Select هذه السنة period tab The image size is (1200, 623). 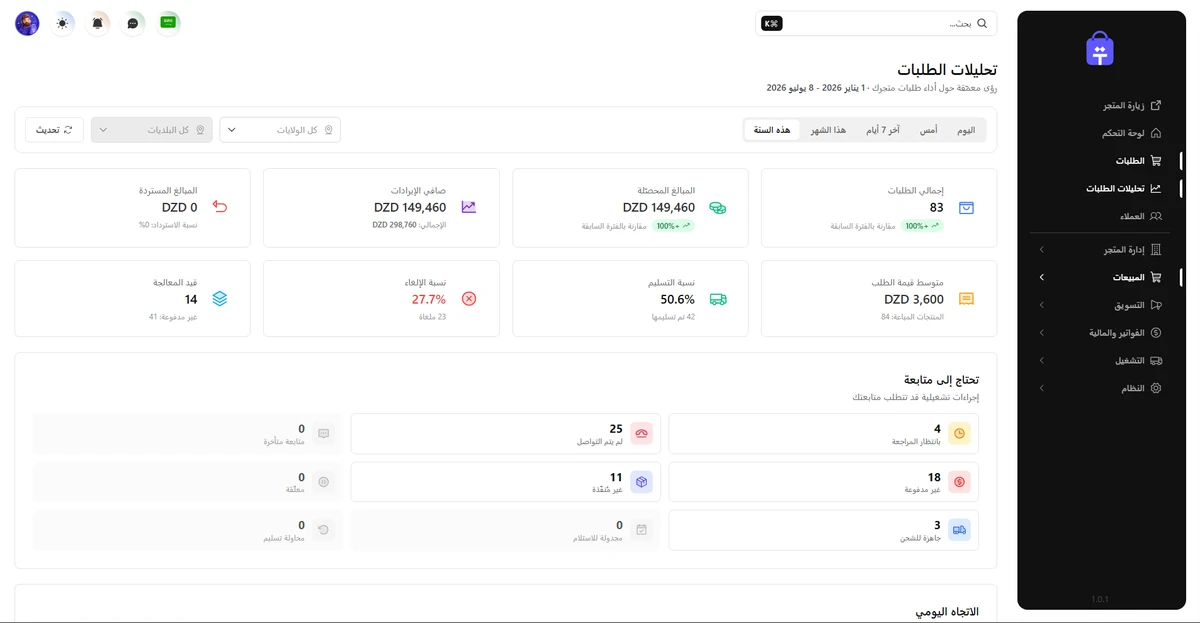coord(772,130)
